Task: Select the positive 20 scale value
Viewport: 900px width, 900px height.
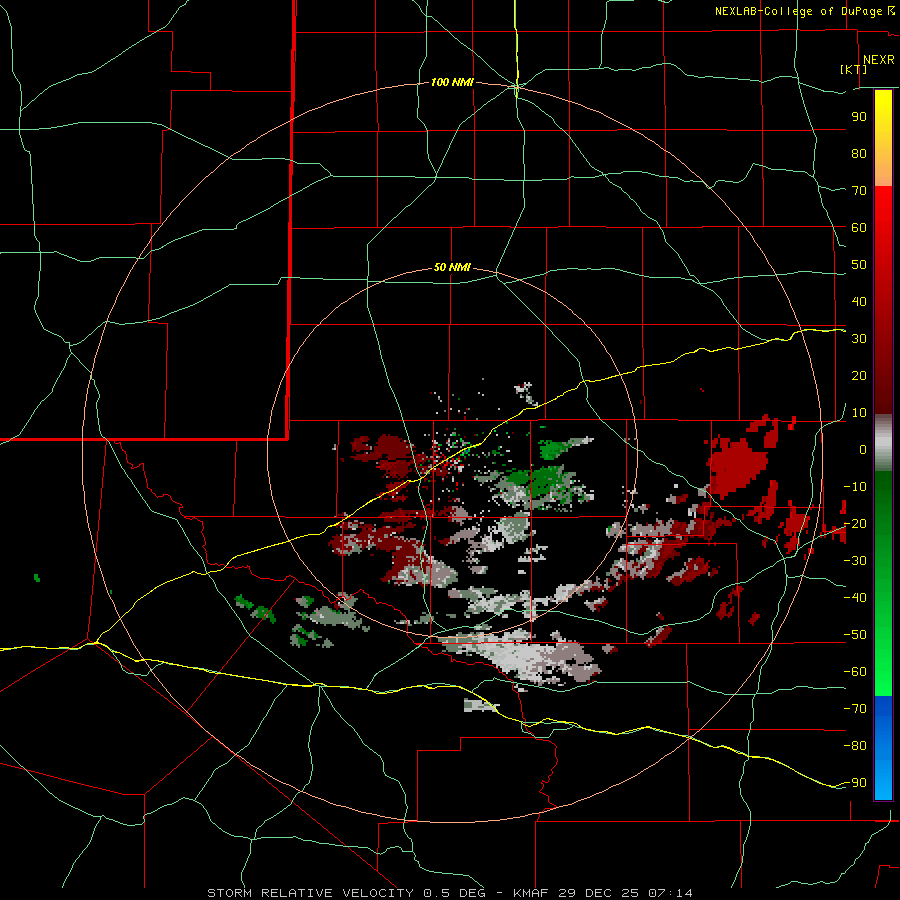Action: click(859, 375)
